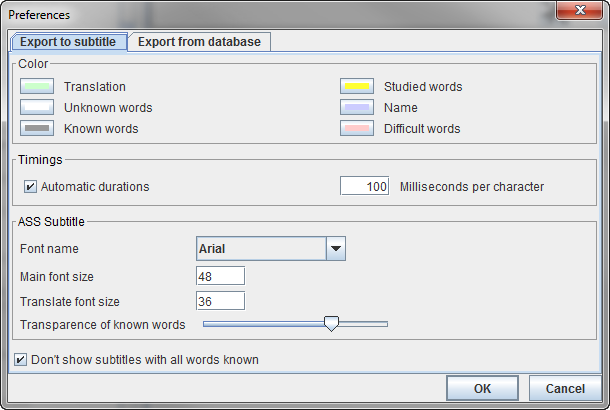
Task: Click the Arial font combo box
Action: (260, 248)
